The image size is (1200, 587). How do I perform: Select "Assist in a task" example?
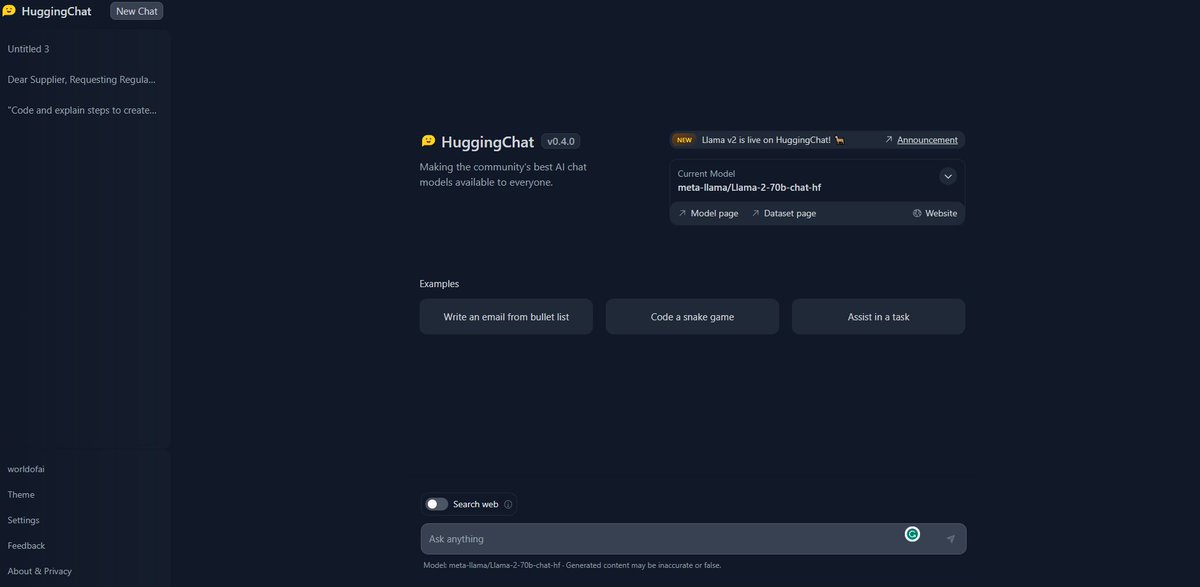878,317
